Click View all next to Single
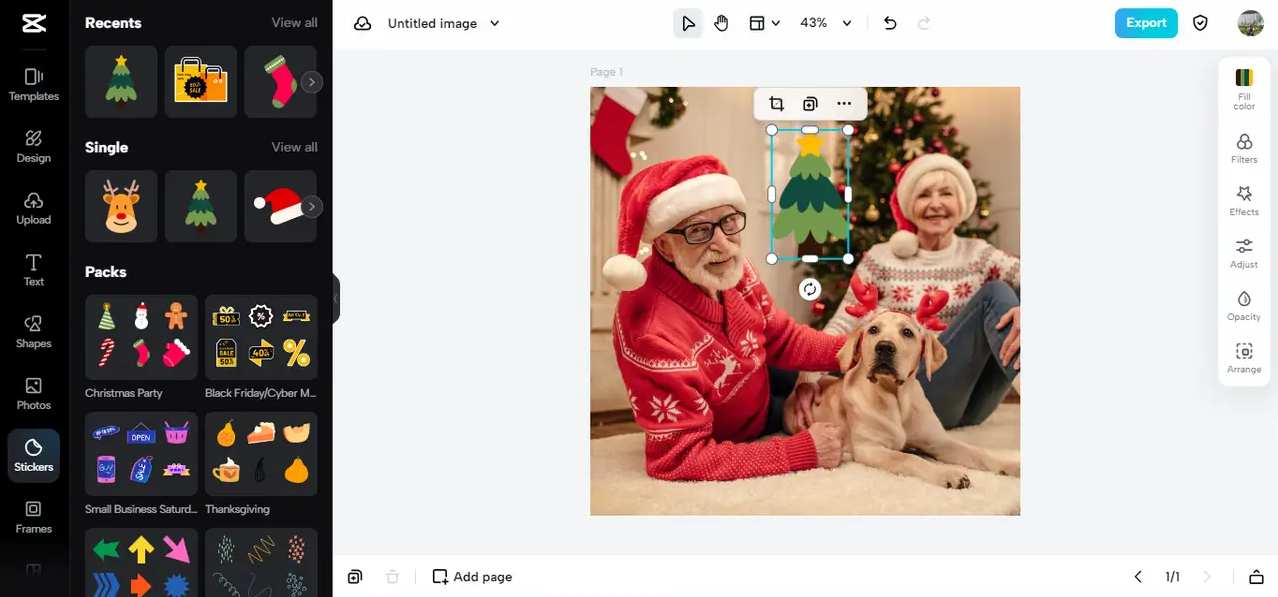 point(295,147)
